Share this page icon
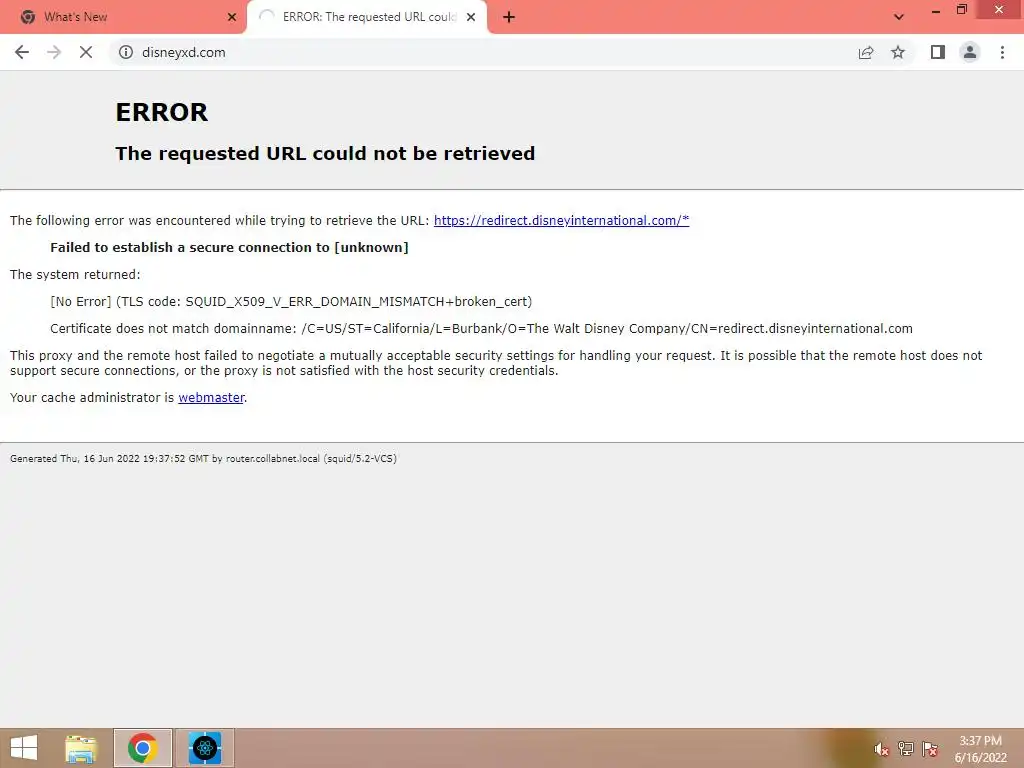This screenshot has height=768, width=1024. pyautogui.click(x=866, y=52)
